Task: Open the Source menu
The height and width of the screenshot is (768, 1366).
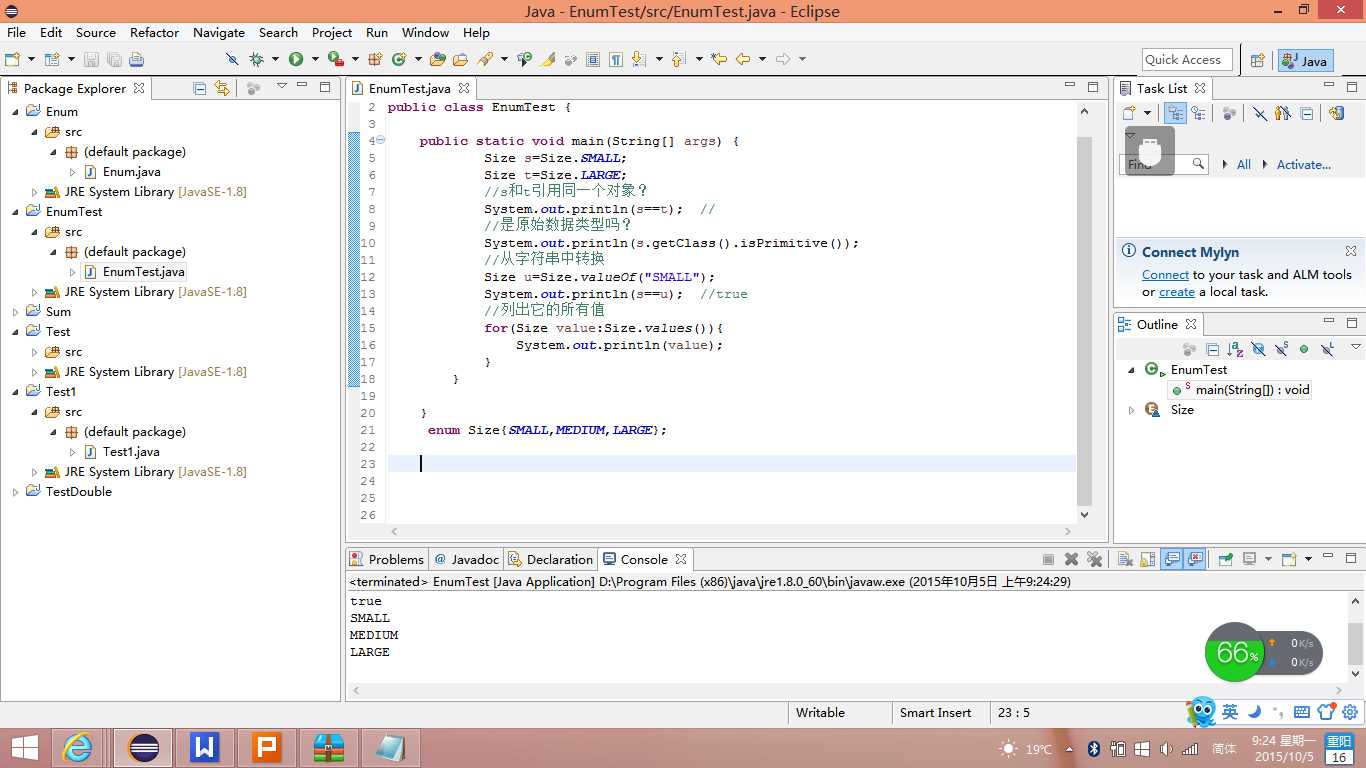Action: (x=96, y=33)
